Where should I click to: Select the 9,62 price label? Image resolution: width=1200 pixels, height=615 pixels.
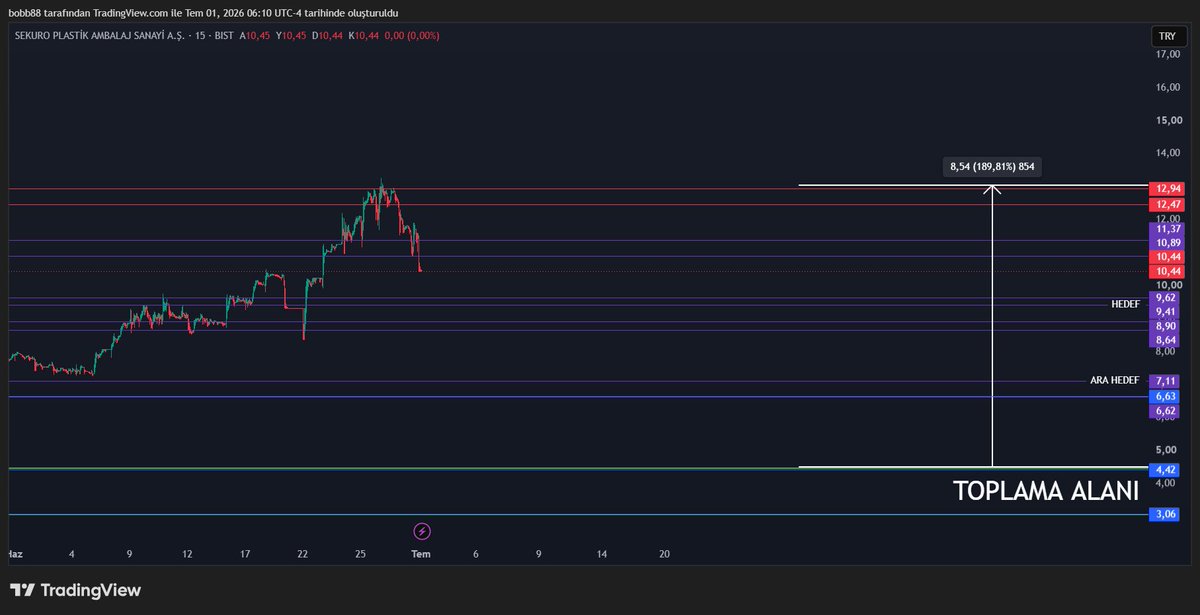click(x=1165, y=298)
